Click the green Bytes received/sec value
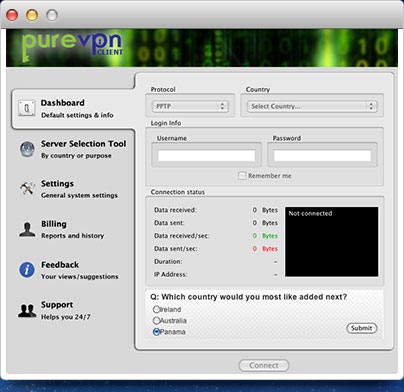This screenshot has height=392, width=404. tap(265, 236)
